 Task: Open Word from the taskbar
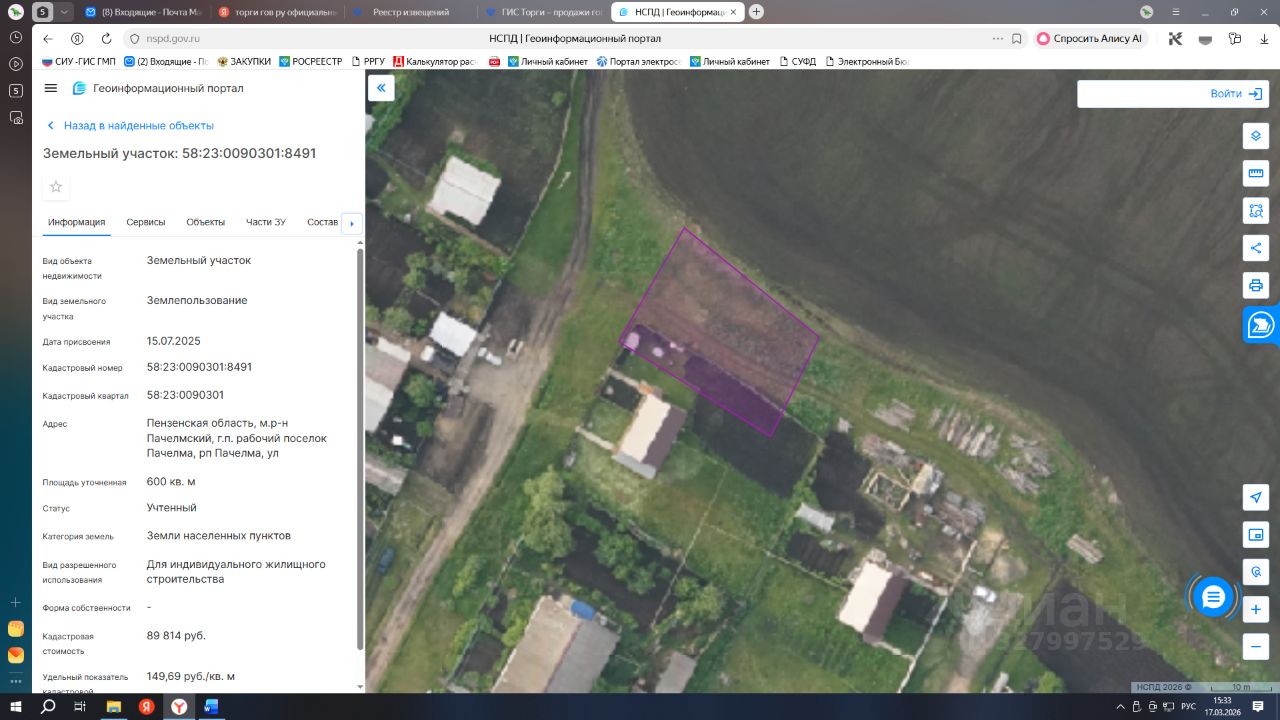click(x=211, y=706)
